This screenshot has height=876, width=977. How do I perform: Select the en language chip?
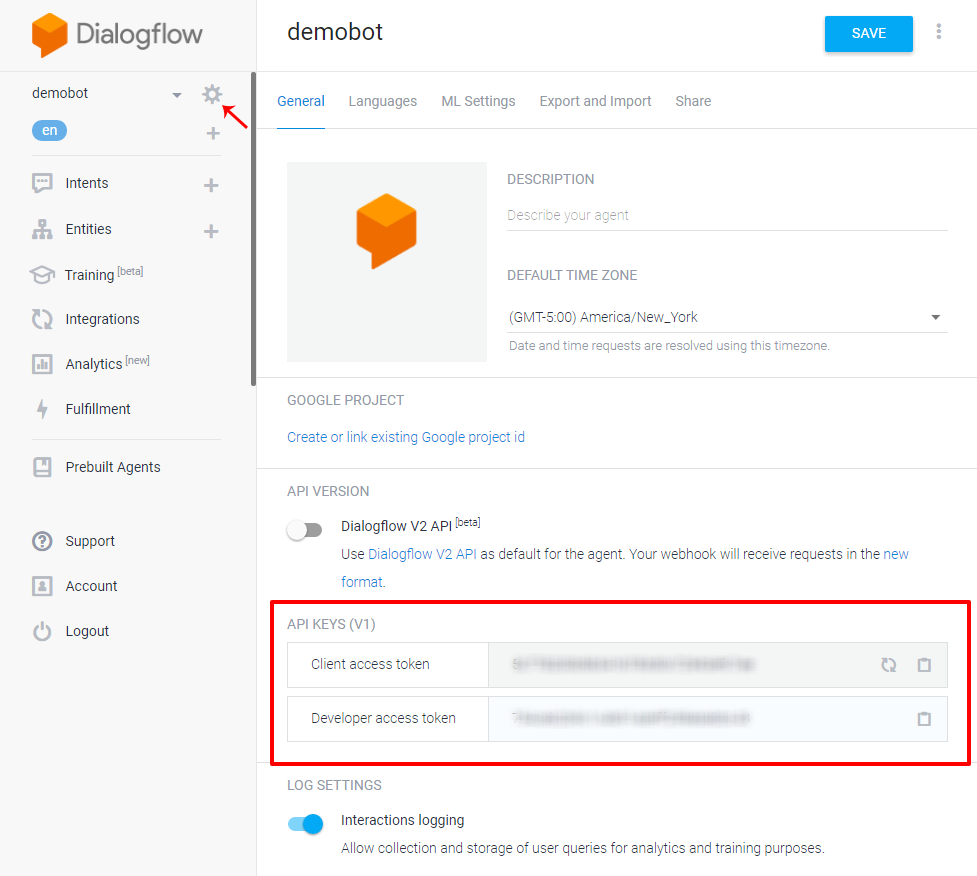pos(49,130)
